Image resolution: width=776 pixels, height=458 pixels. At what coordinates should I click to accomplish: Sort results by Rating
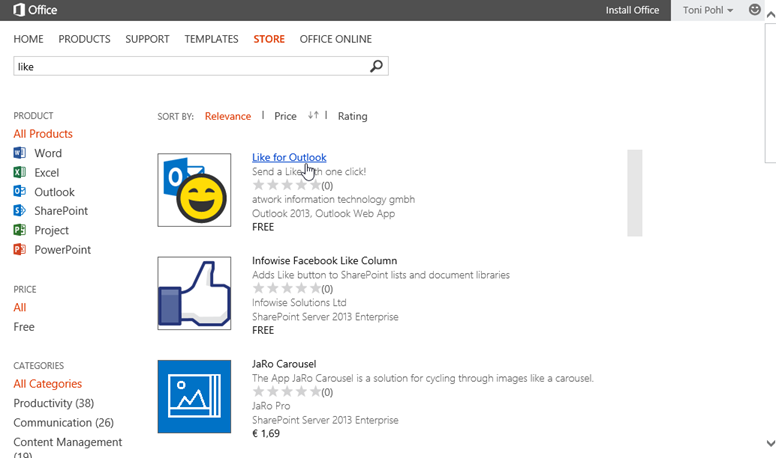click(x=352, y=116)
